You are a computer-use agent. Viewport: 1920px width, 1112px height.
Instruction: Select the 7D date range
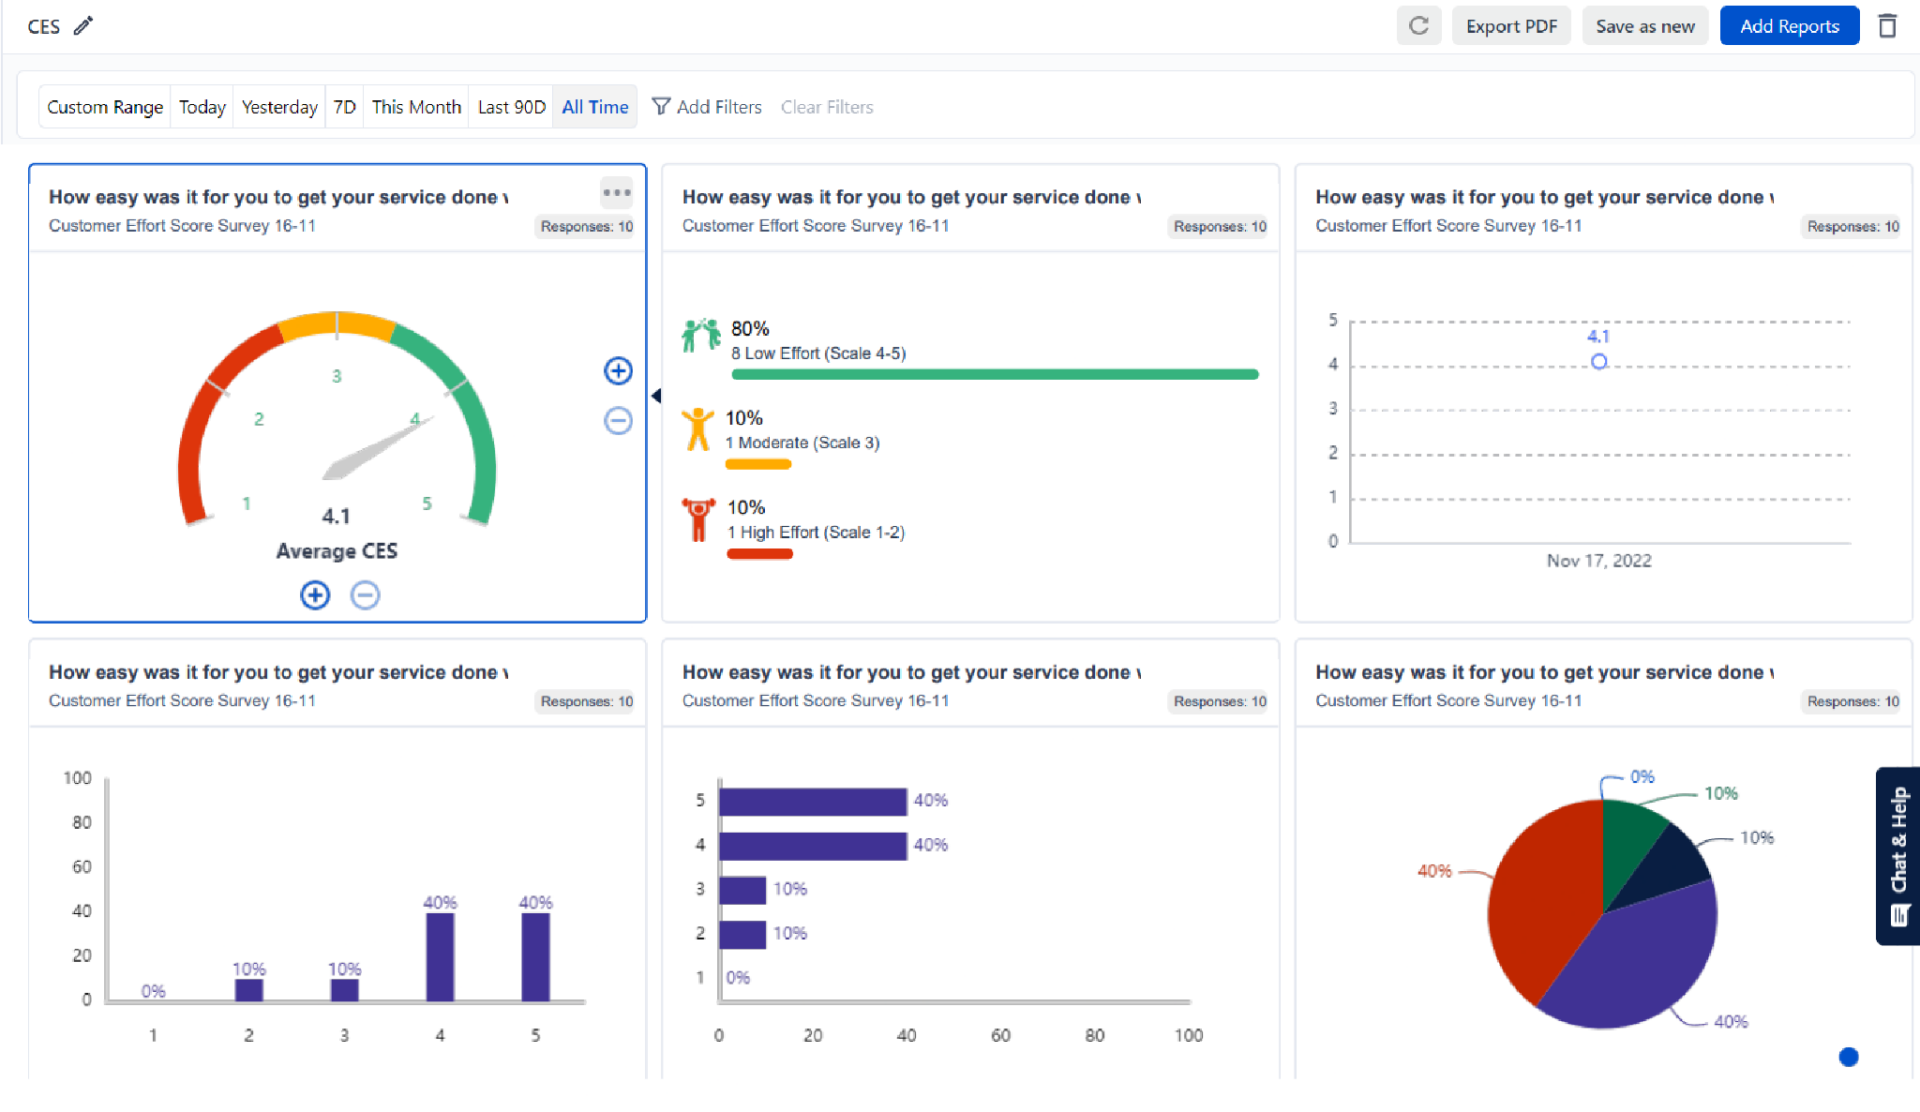tap(344, 106)
